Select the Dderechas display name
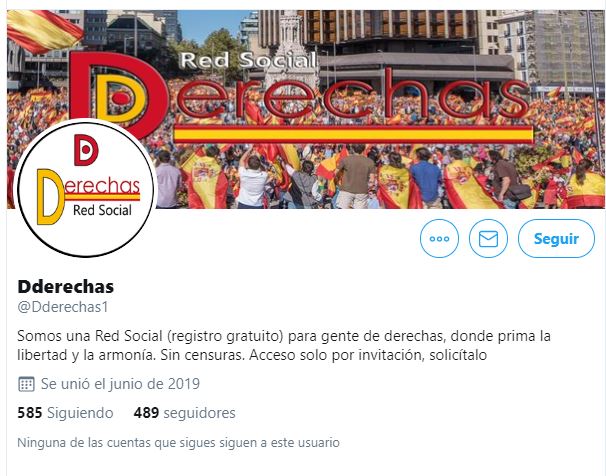The height and width of the screenshot is (476, 606). [x=66, y=287]
